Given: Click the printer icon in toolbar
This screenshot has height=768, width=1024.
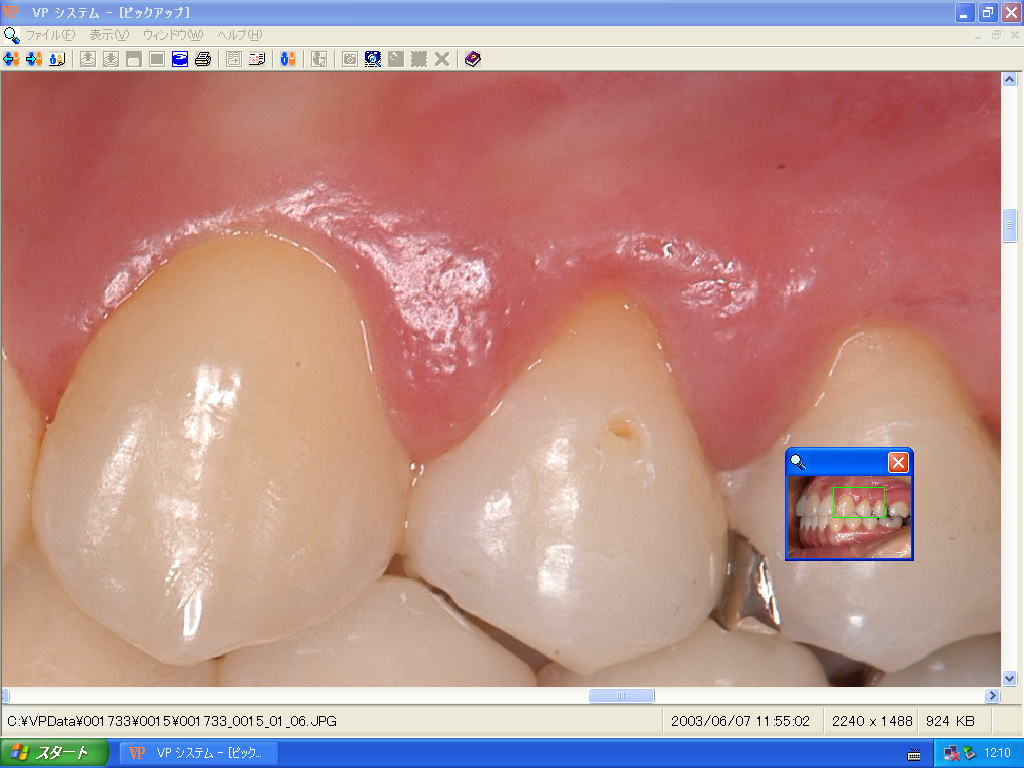Looking at the screenshot, I should click(x=203, y=59).
